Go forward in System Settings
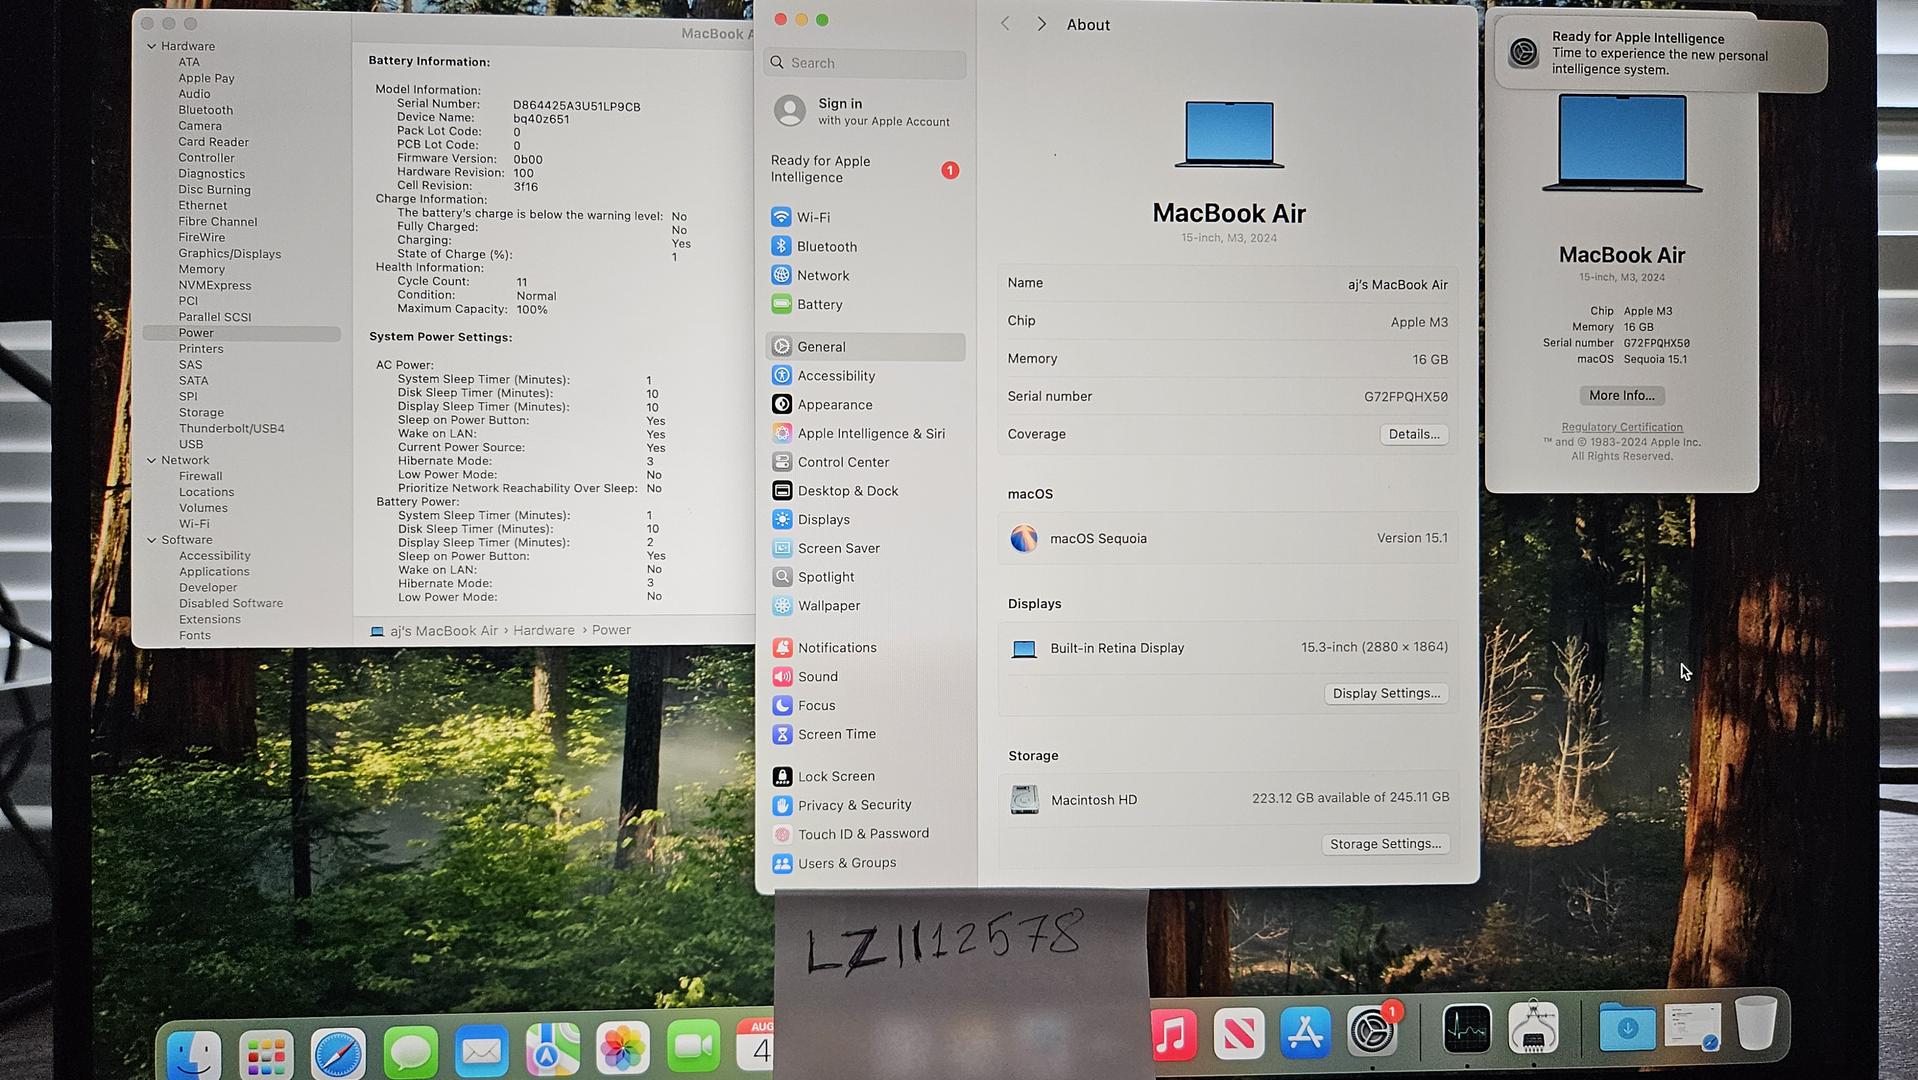1918x1080 pixels. point(1041,24)
